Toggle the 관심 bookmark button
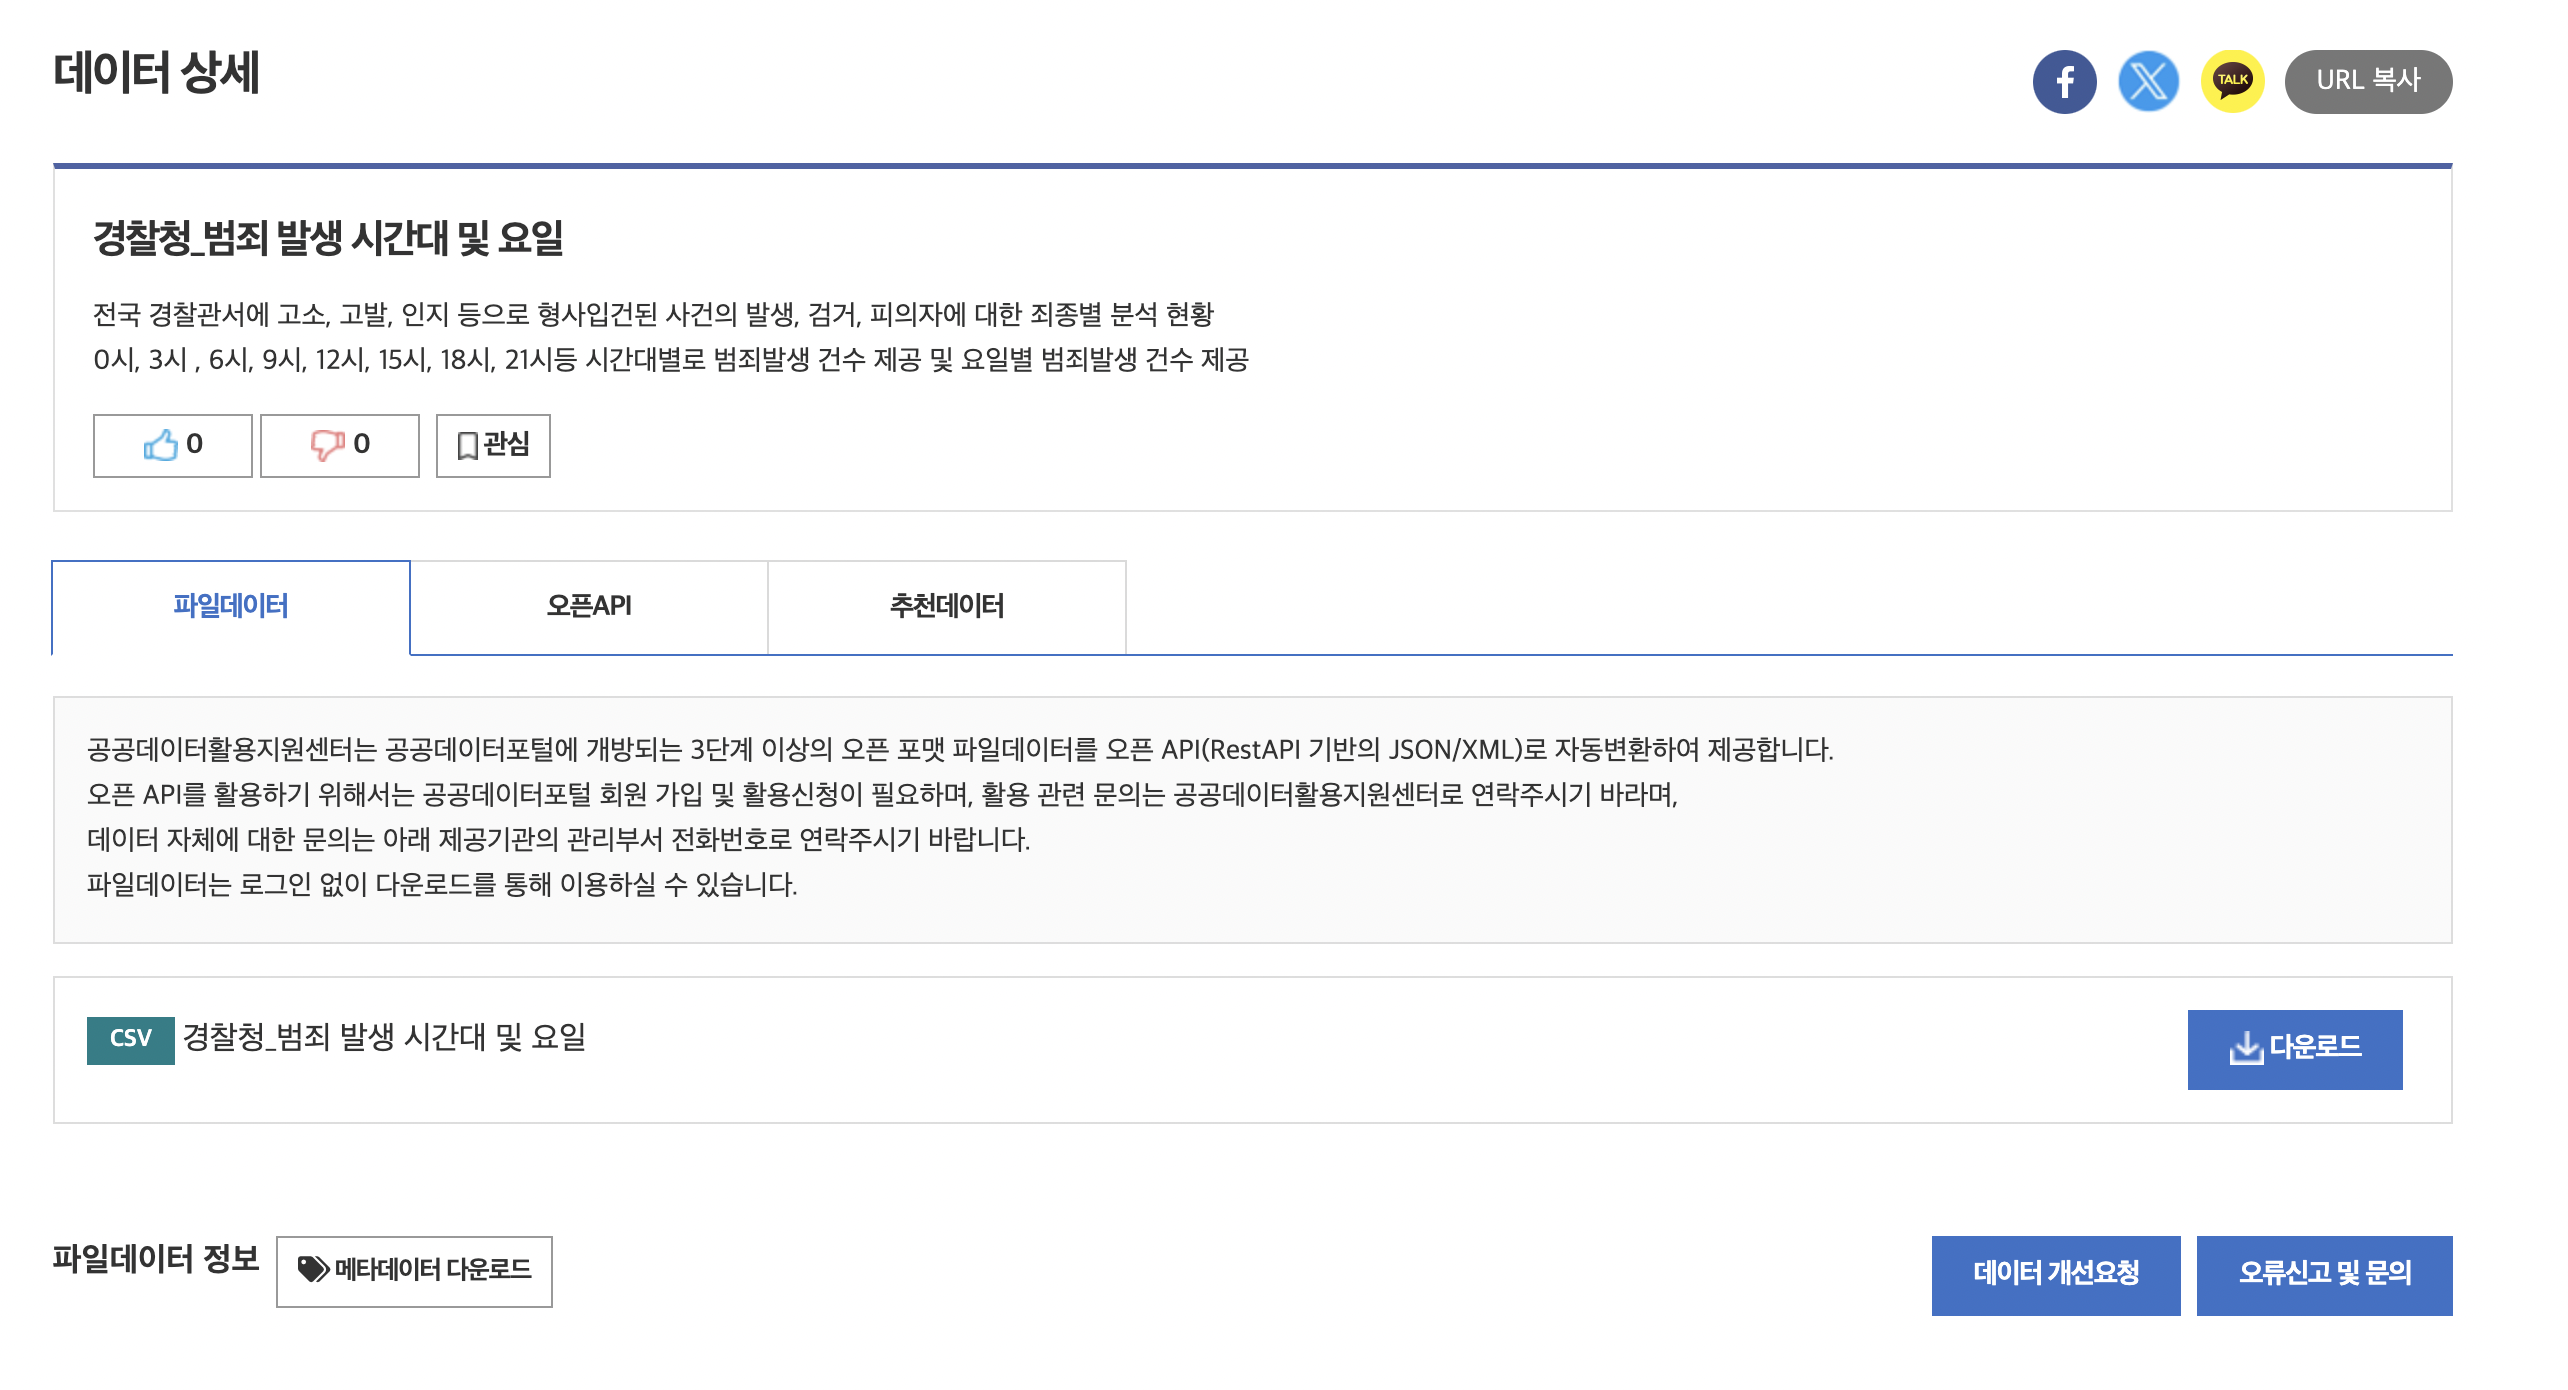The width and height of the screenshot is (2568, 1390). (x=493, y=445)
